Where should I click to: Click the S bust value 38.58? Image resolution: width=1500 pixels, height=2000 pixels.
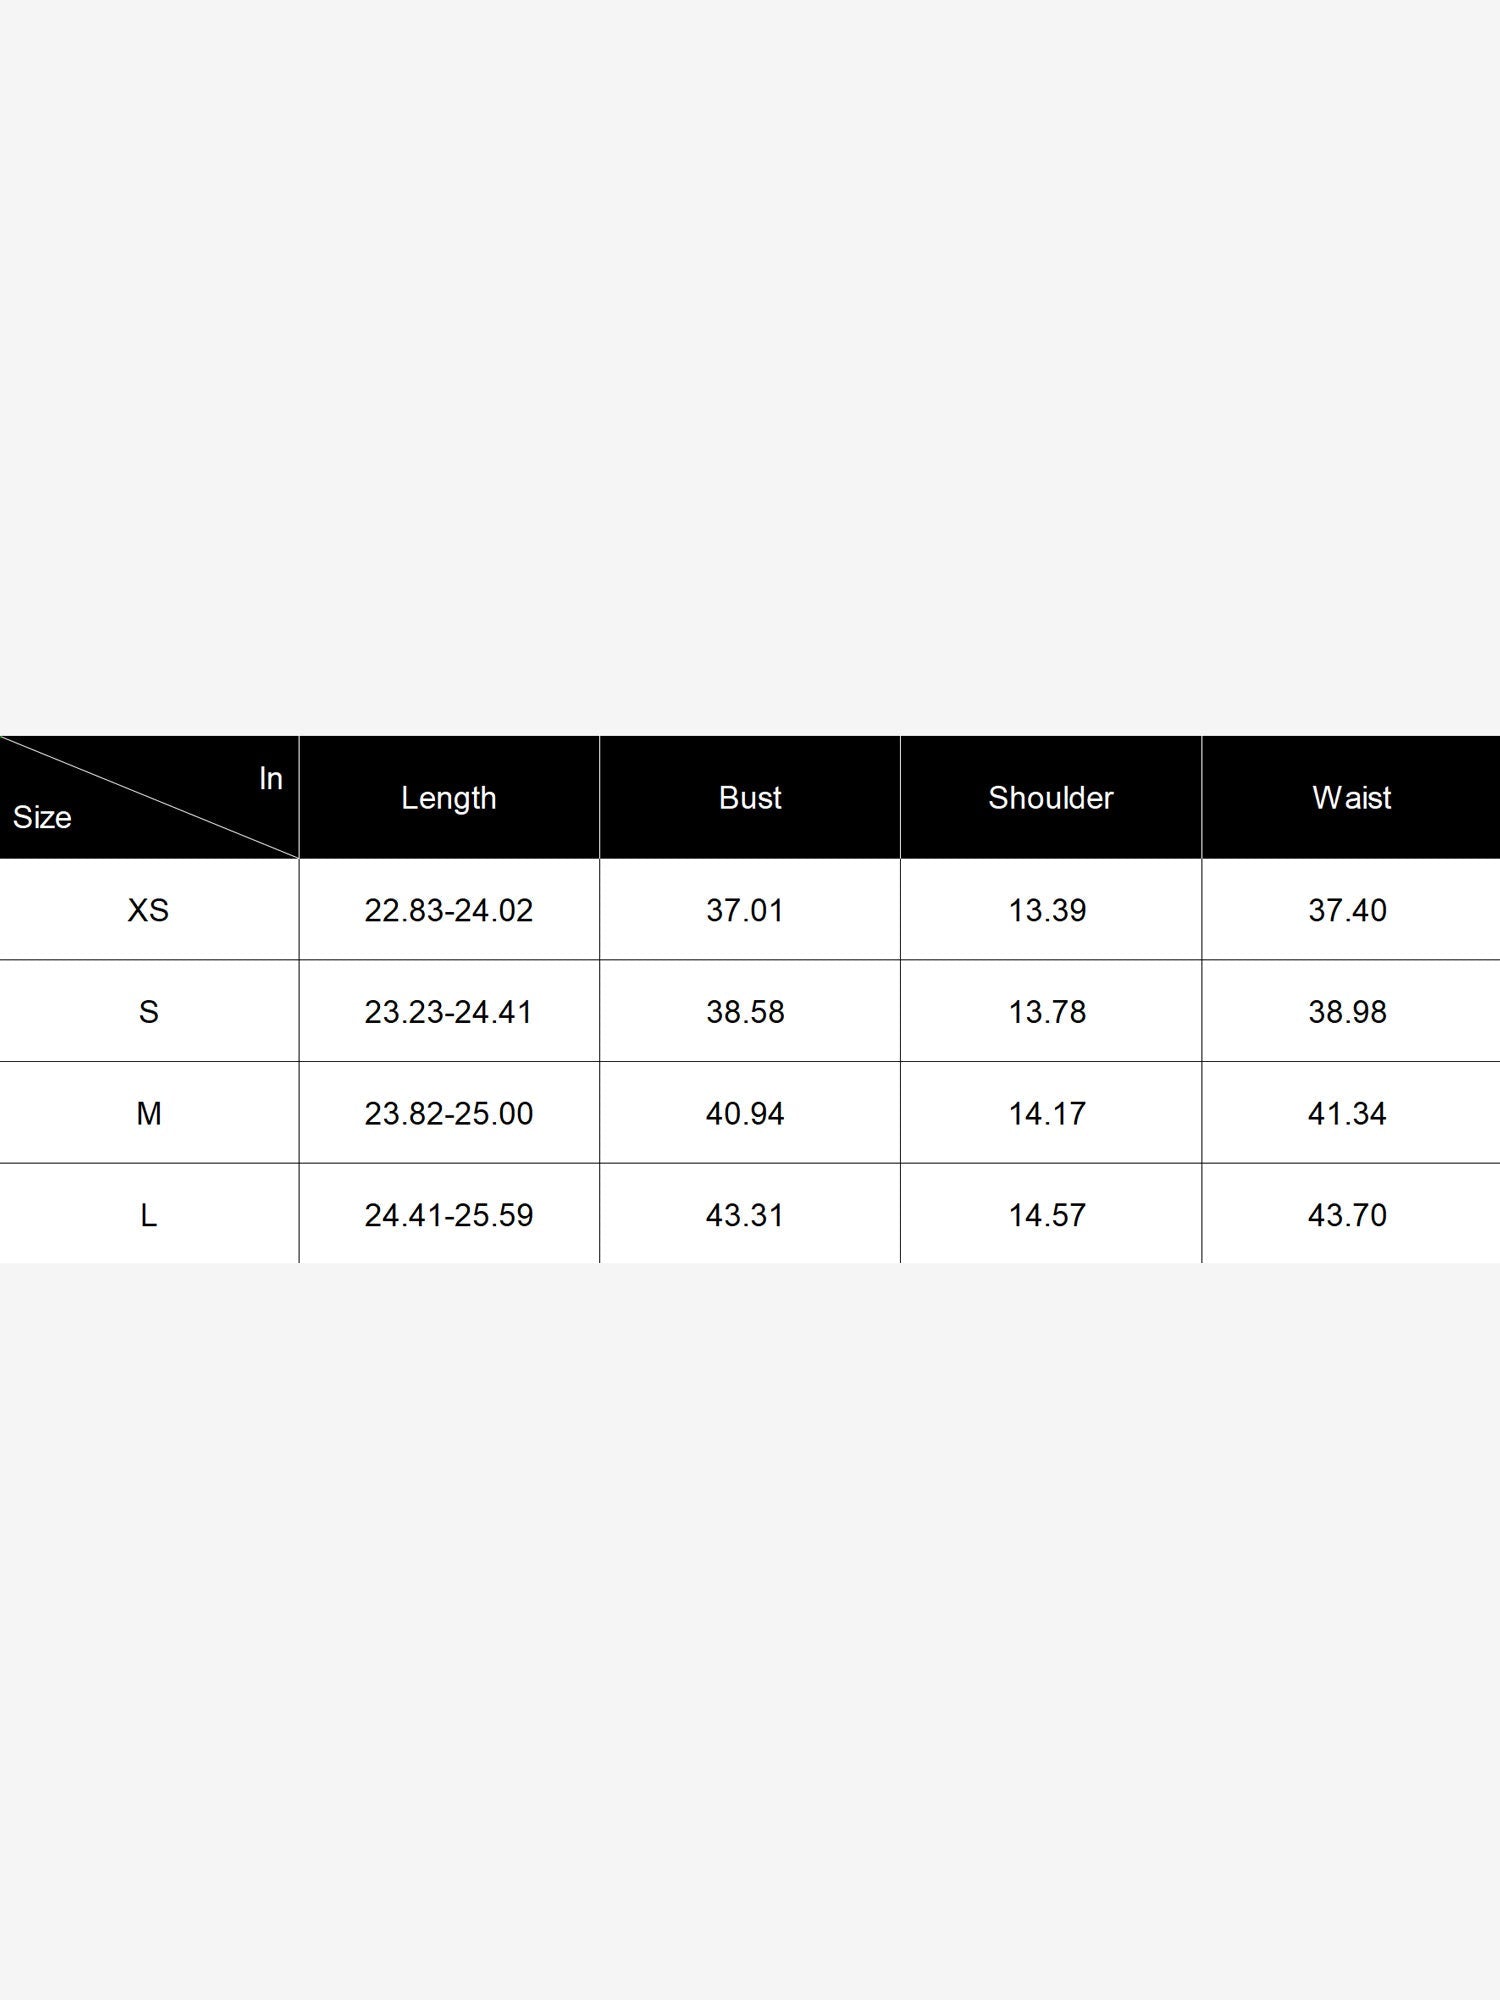(745, 1012)
